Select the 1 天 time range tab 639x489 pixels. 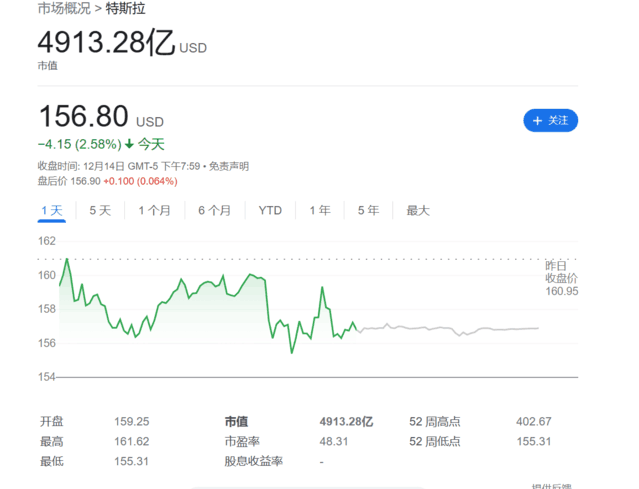point(52,211)
